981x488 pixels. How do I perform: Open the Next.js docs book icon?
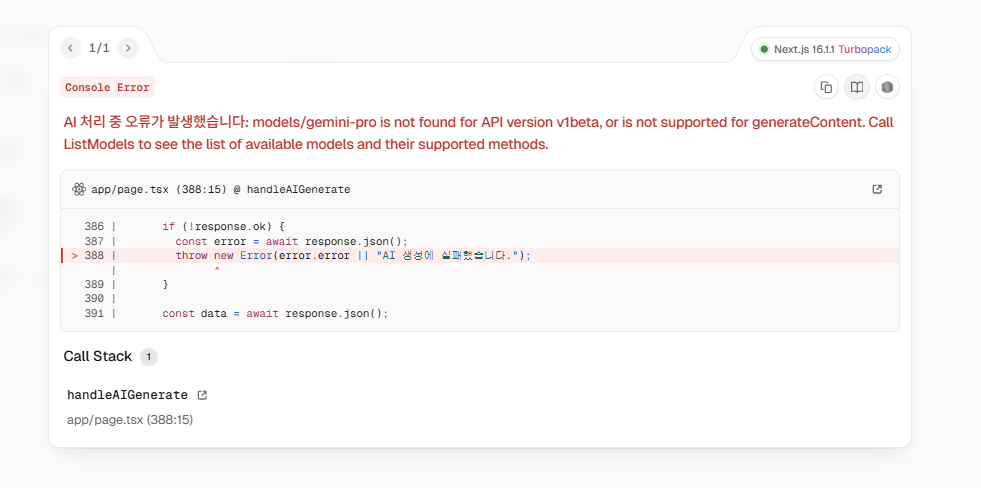(x=857, y=88)
